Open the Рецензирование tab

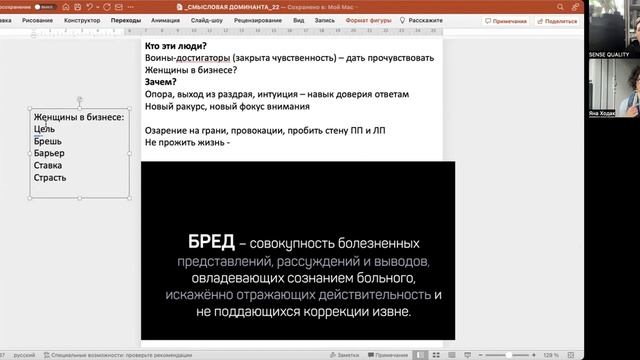pyautogui.click(x=258, y=20)
